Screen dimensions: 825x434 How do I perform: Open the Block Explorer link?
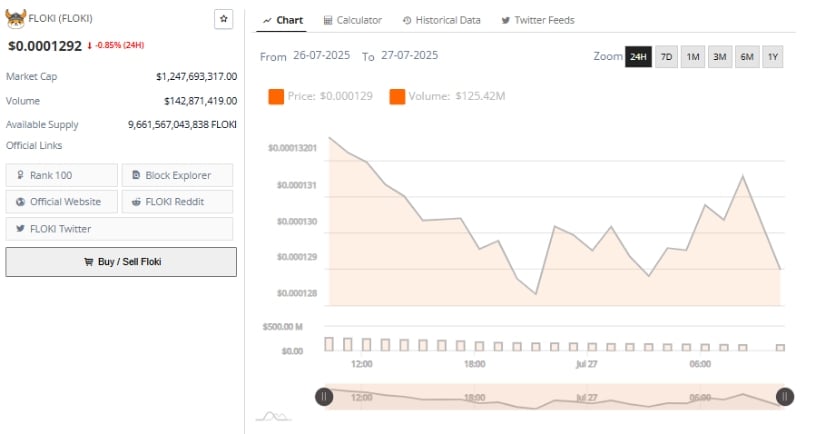177,175
